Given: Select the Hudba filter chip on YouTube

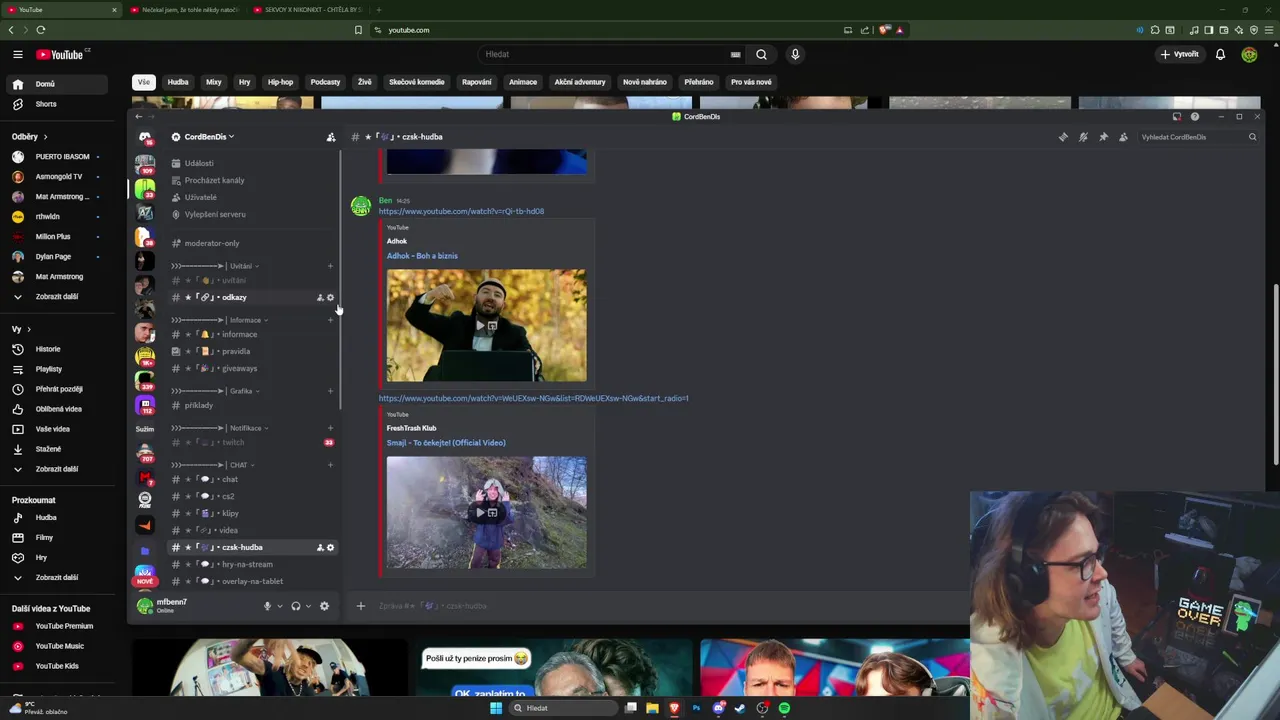Looking at the screenshot, I should 178,82.
